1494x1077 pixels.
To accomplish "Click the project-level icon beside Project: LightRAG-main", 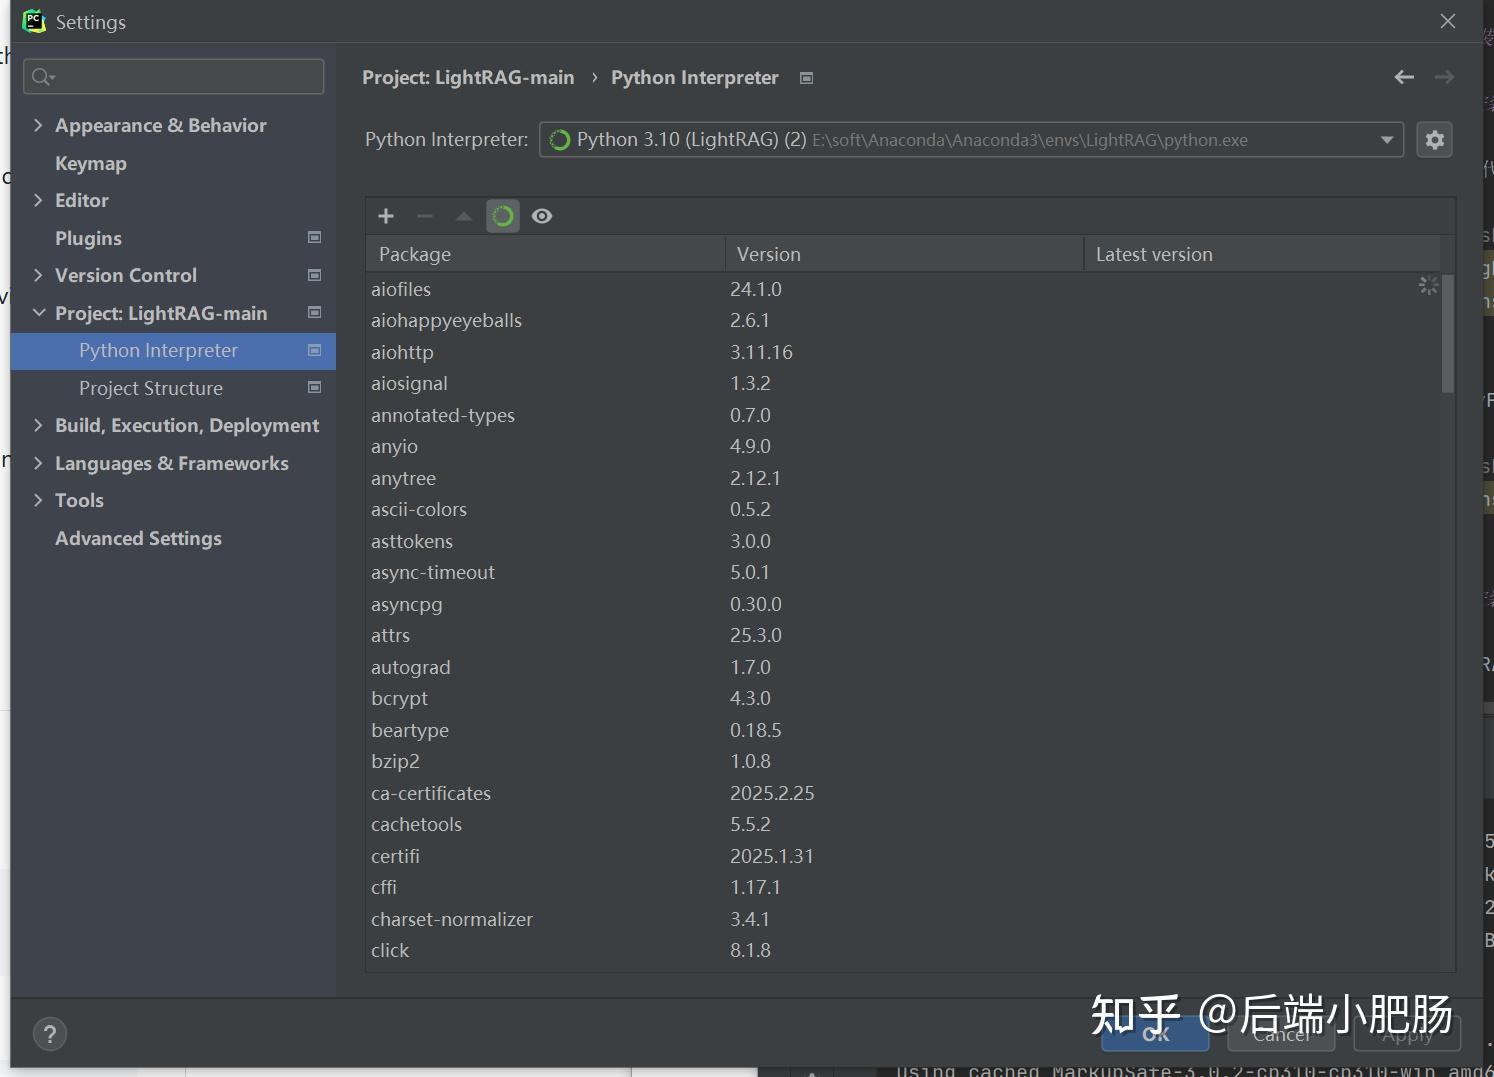I will [315, 312].
